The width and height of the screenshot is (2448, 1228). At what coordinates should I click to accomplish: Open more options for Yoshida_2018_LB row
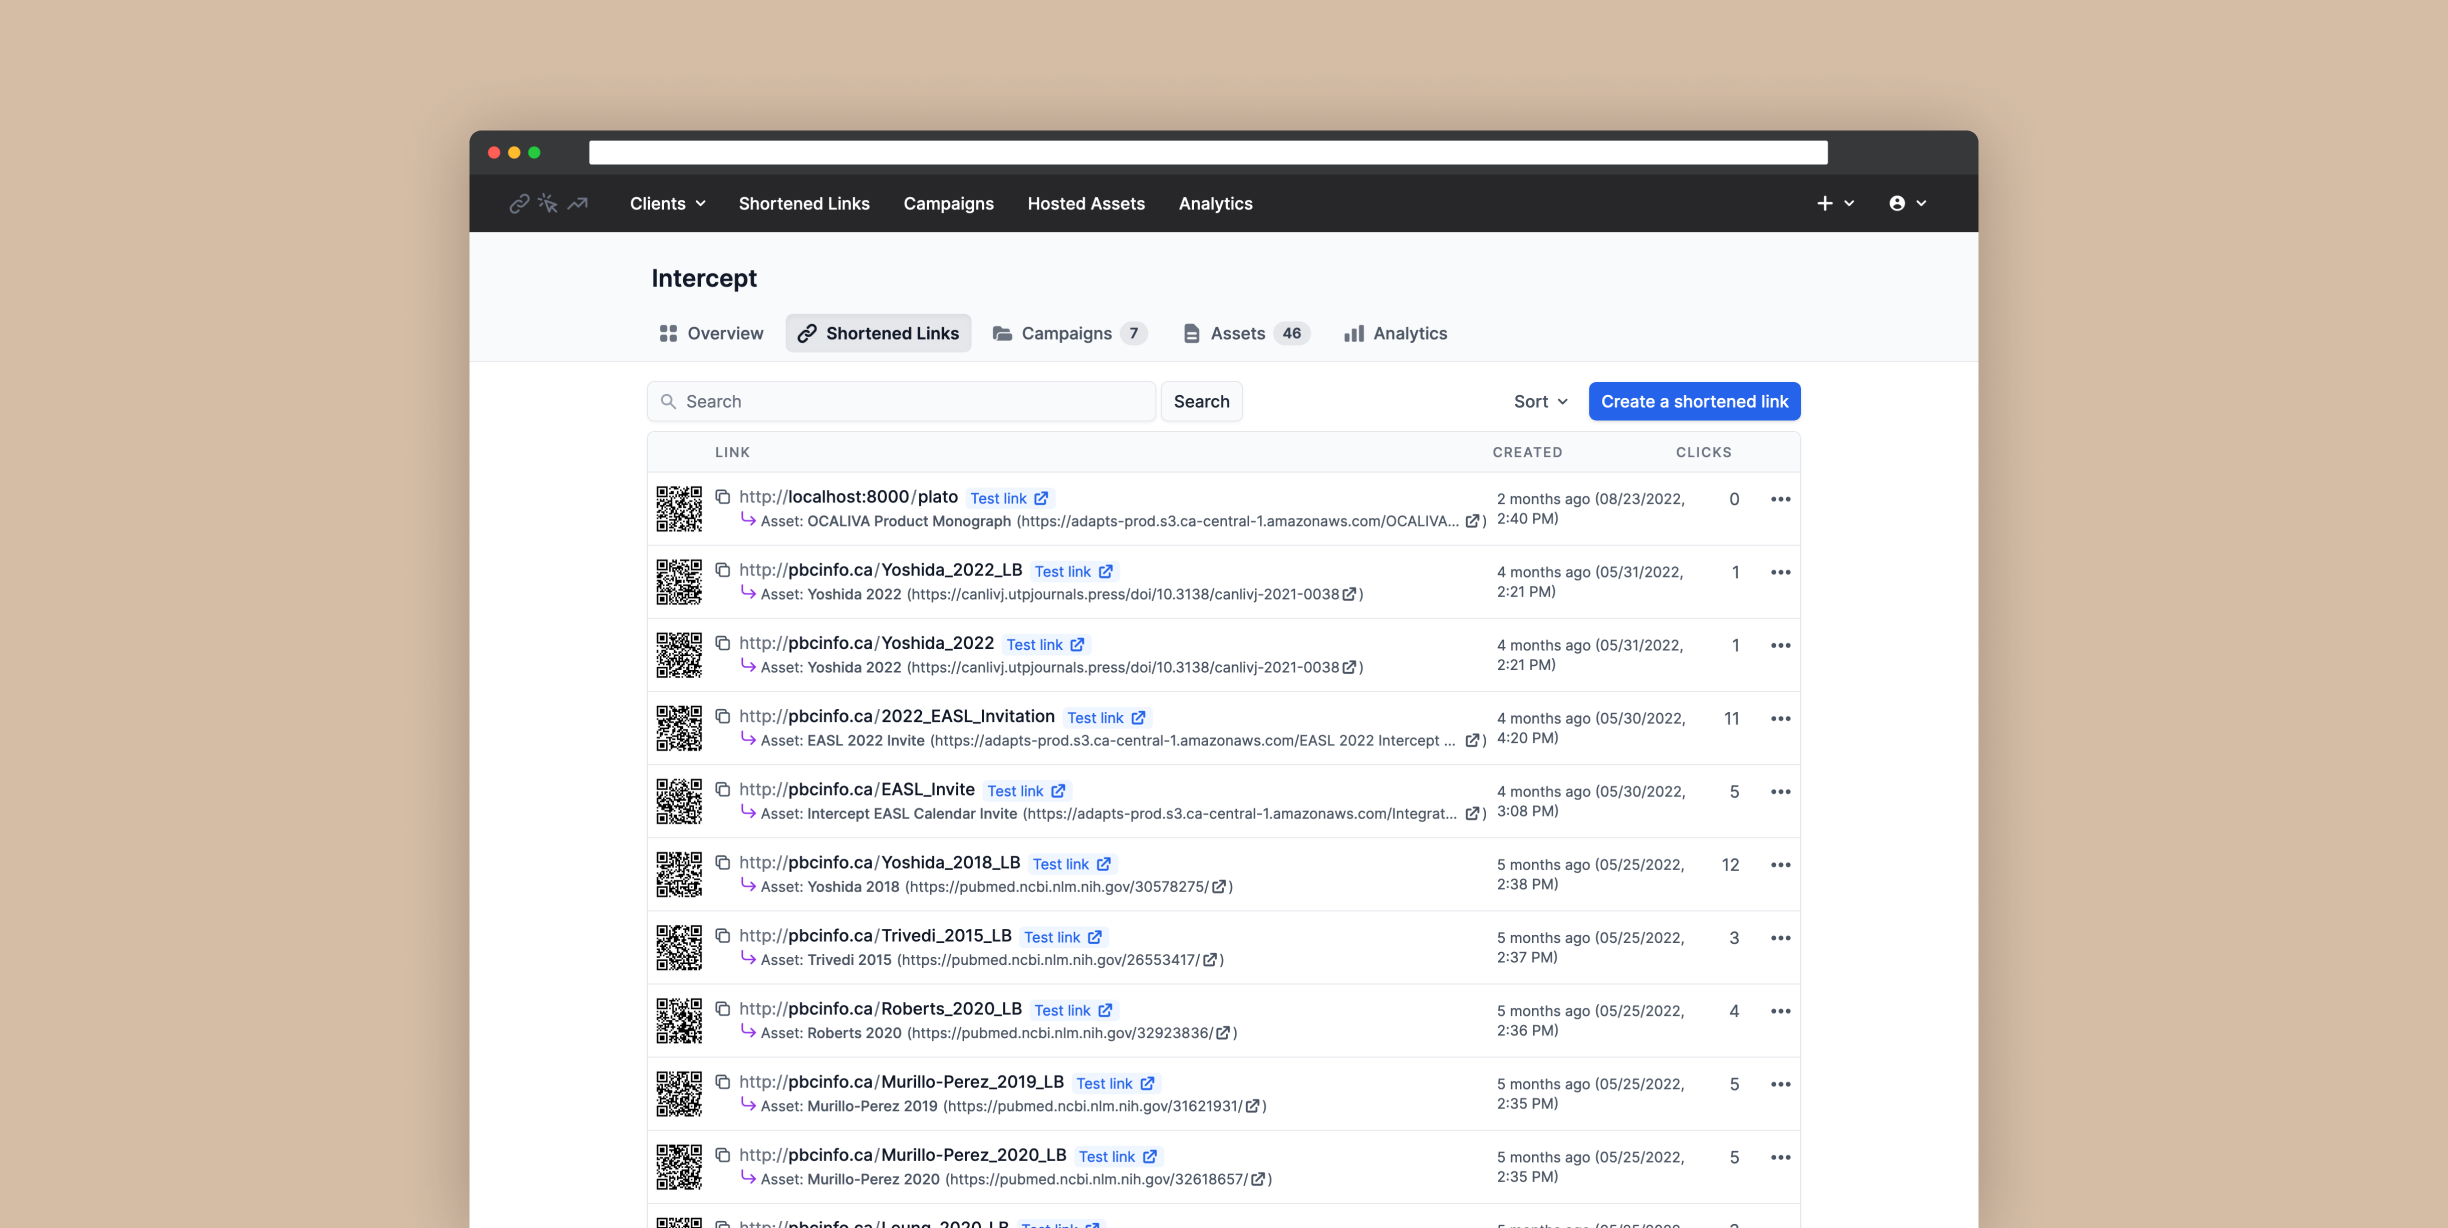point(1780,864)
